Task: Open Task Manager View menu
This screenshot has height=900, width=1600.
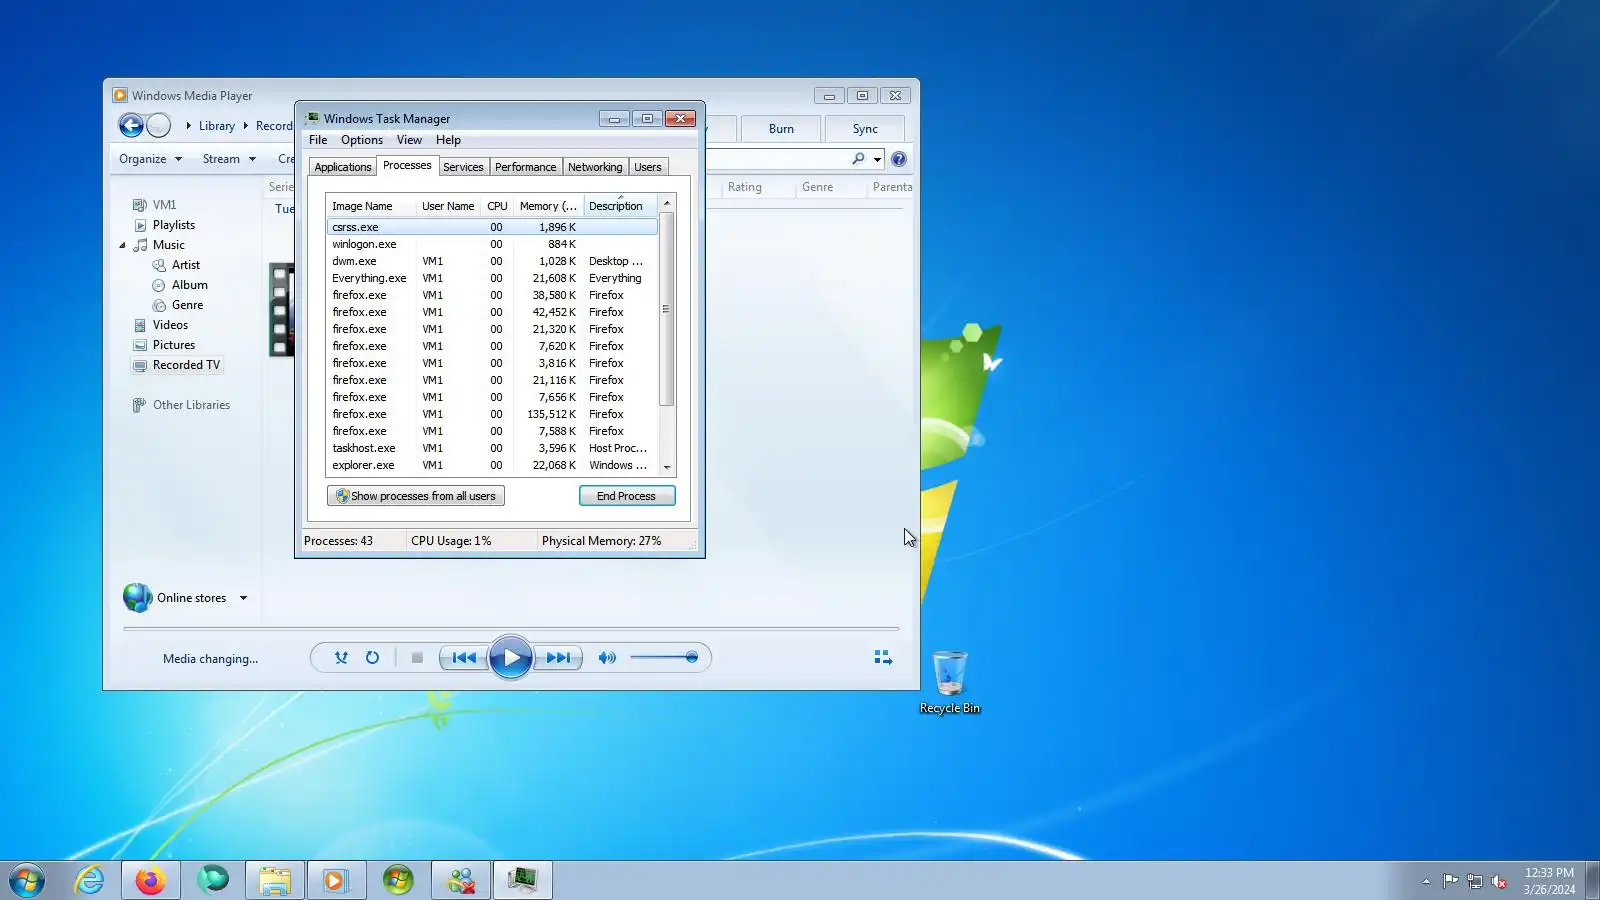Action: coord(409,140)
